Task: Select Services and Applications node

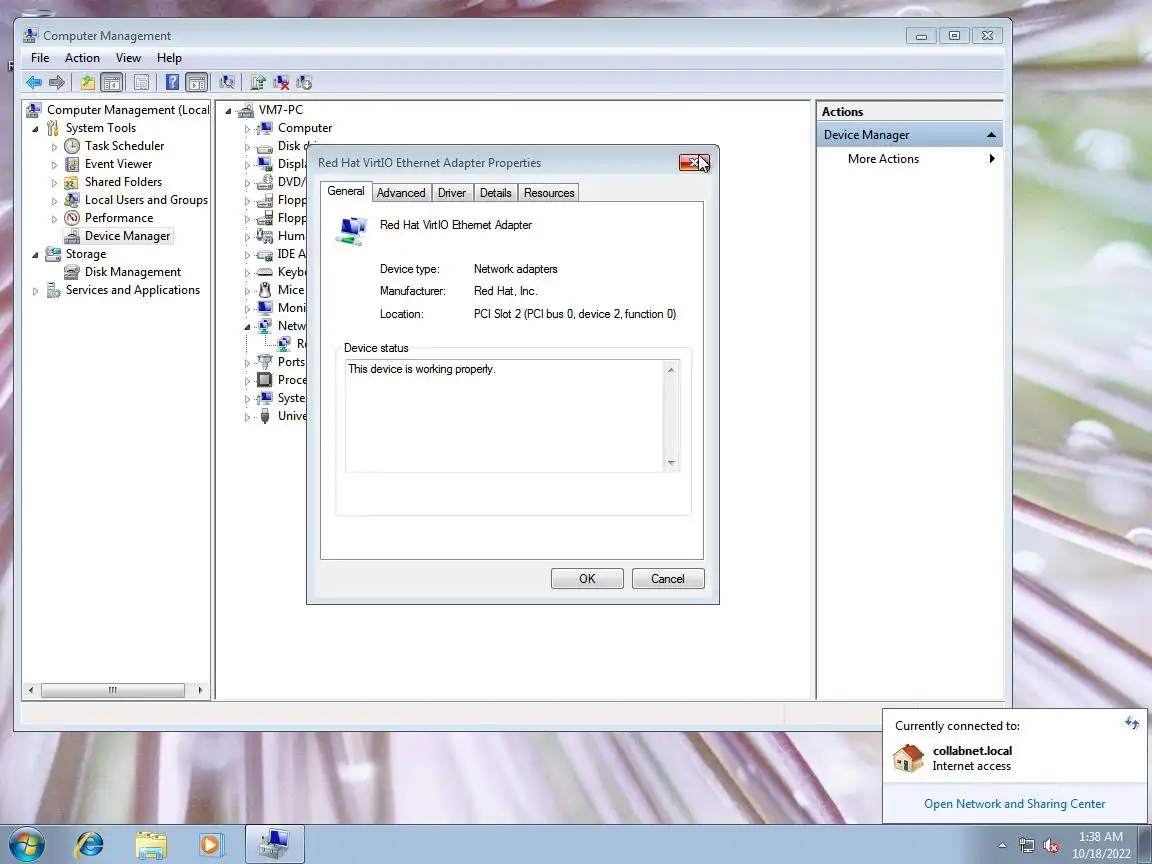Action: [132, 289]
